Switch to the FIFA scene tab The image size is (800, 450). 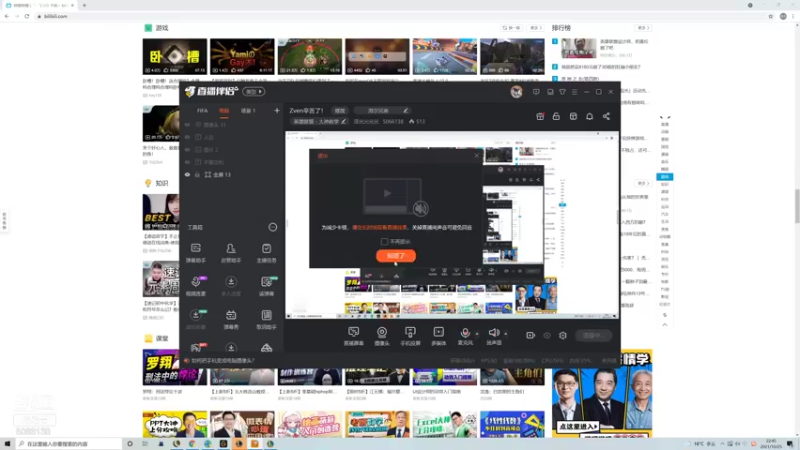pos(203,111)
